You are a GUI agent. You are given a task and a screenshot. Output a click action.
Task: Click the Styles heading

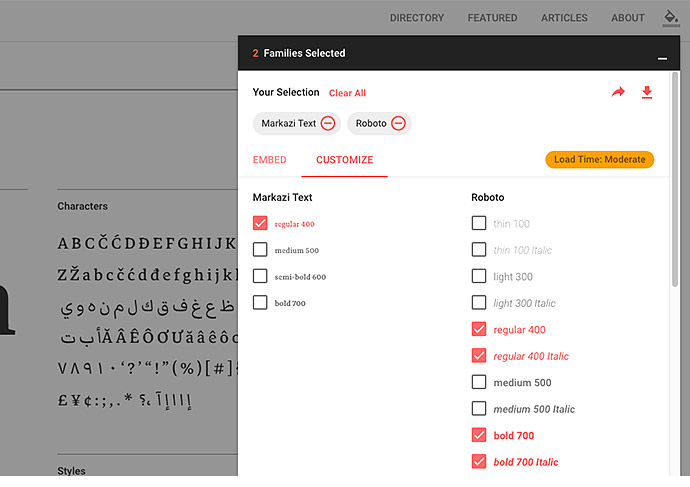[71, 471]
